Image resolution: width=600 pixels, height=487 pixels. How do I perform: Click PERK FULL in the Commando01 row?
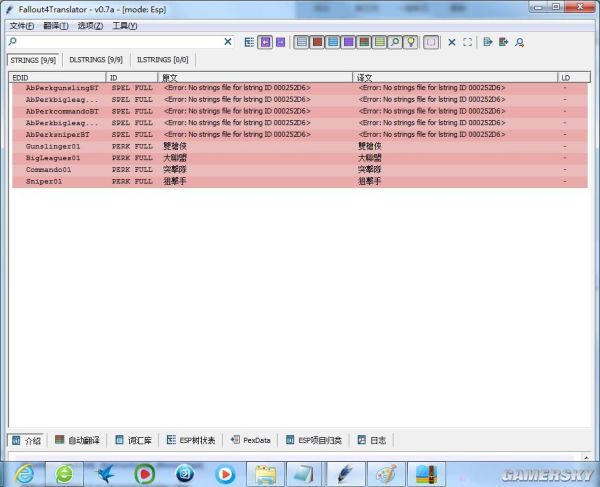pos(132,169)
